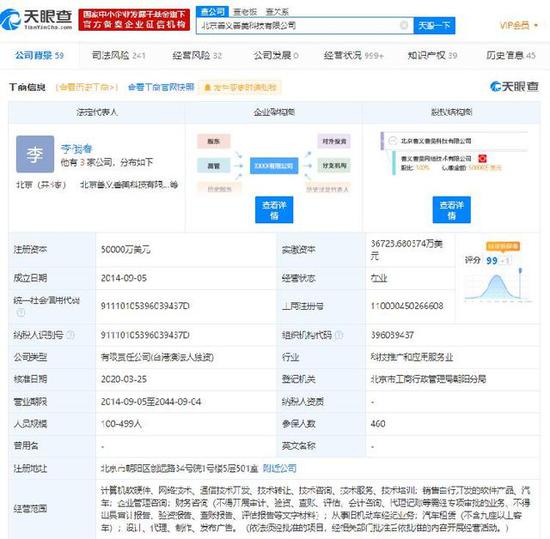Collapse the equity tree root node

(x=392, y=141)
